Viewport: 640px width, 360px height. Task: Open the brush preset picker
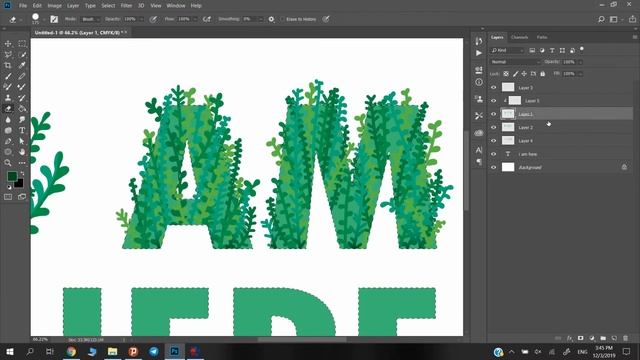pyautogui.click(x=38, y=19)
